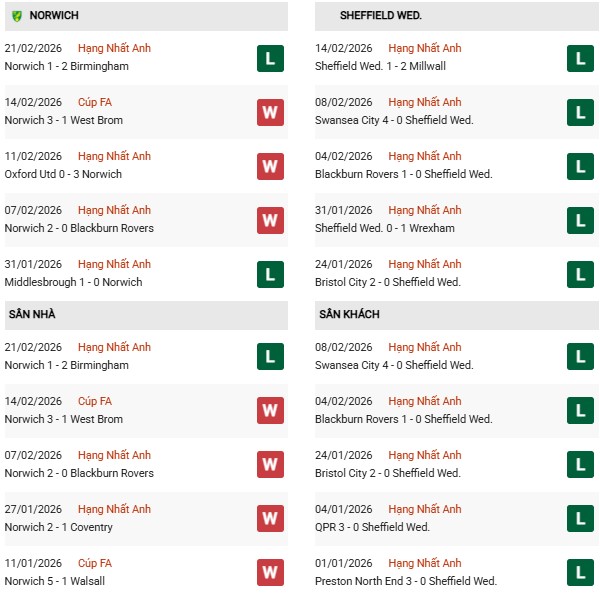
Task: Open the SÂN KHÁCH away section header
Action: (x=349, y=315)
